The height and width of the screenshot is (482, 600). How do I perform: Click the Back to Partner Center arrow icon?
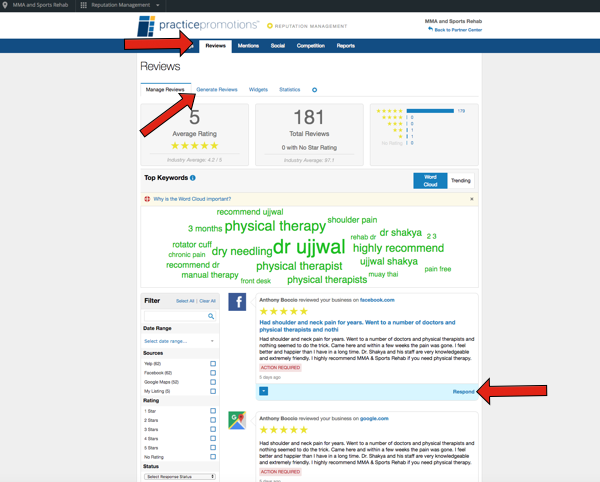430,29
